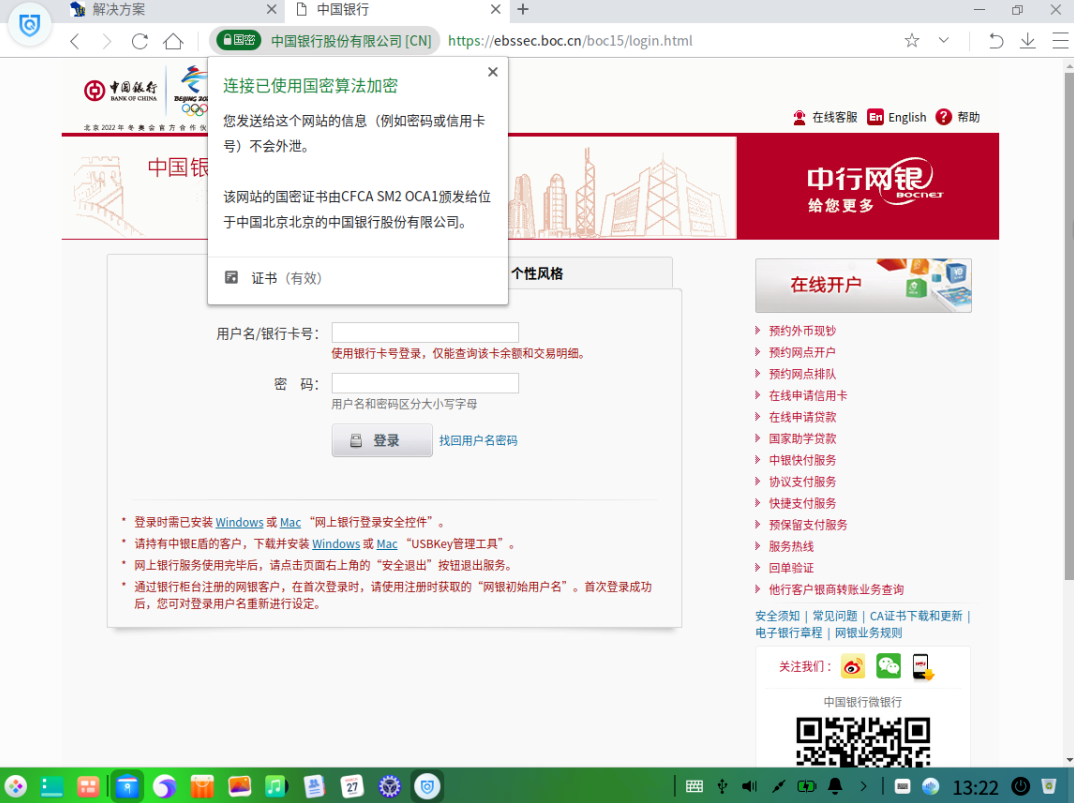Open 协议支付服务 link

[x=802, y=482]
